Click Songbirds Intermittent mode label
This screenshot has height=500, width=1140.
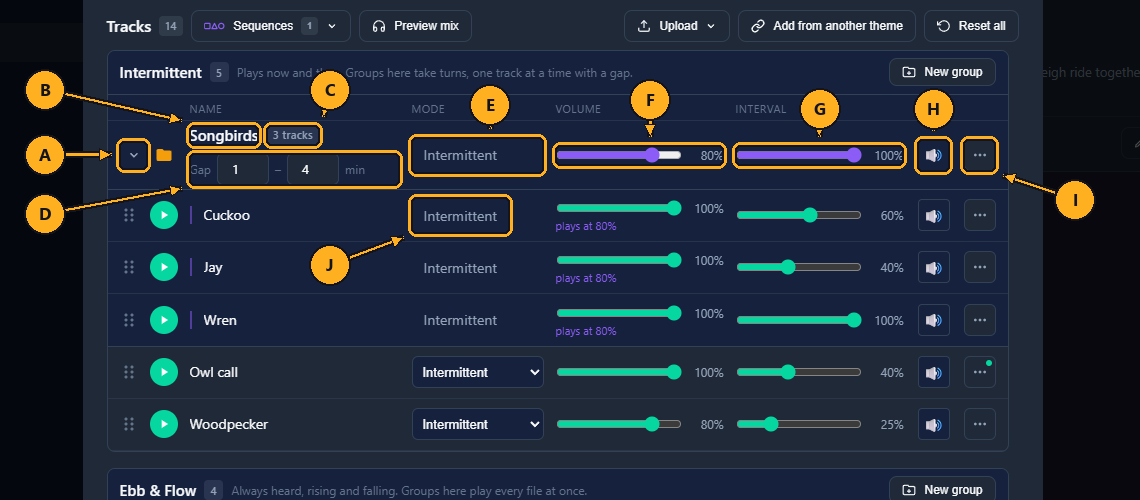460,155
